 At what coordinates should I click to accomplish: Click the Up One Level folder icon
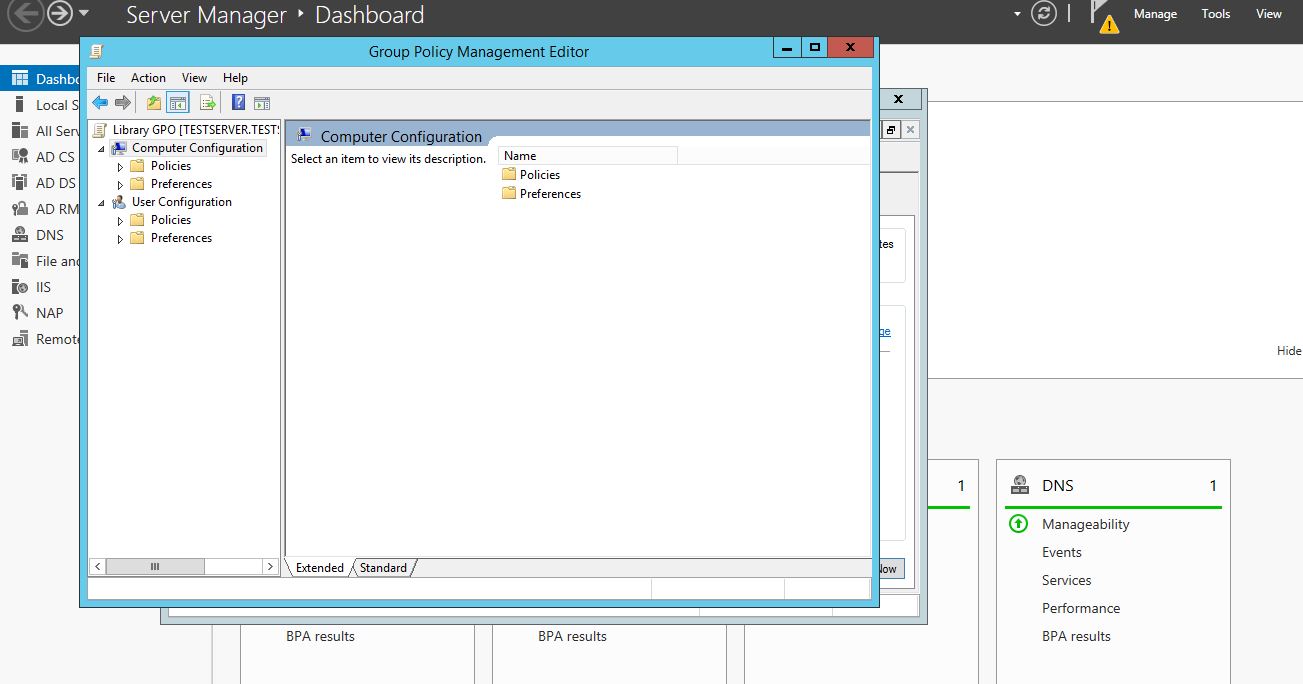click(154, 102)
